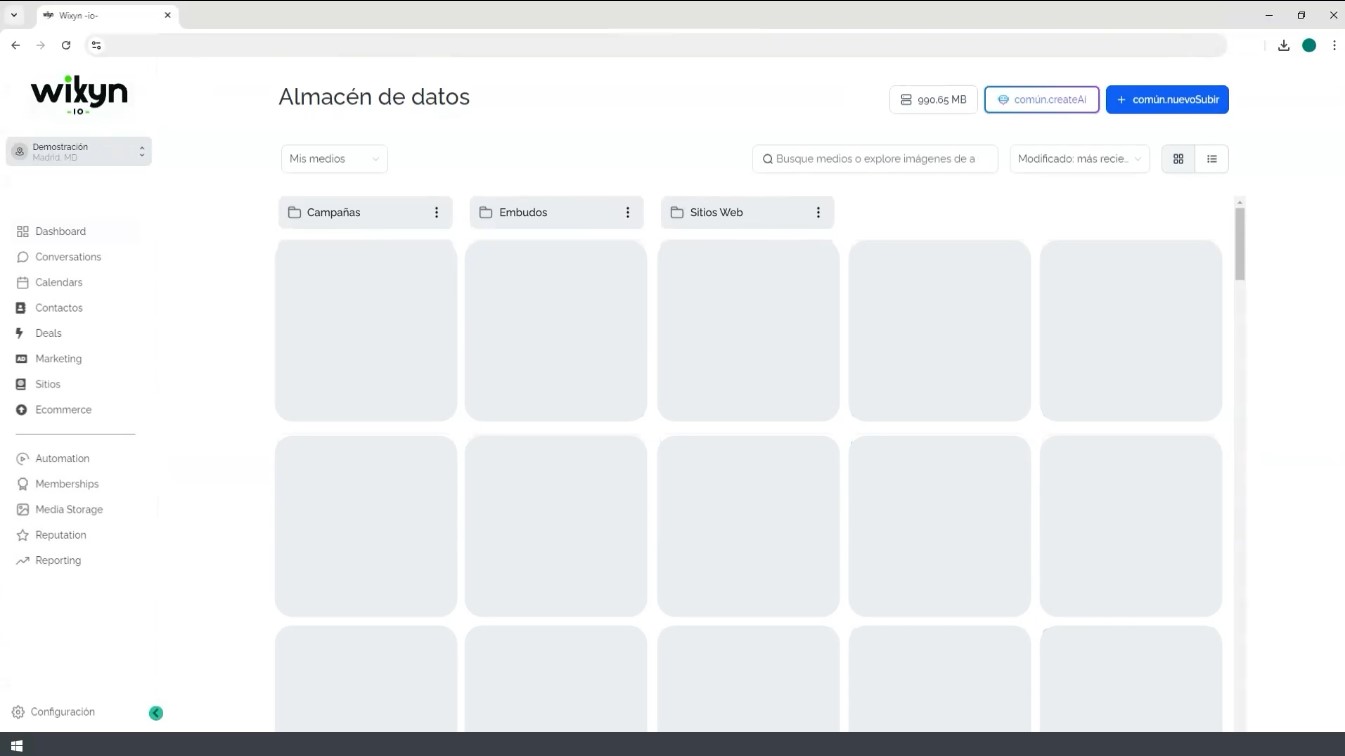Click the Reporting trend line icon
The image size is (1345, 756).
[22, 560]
